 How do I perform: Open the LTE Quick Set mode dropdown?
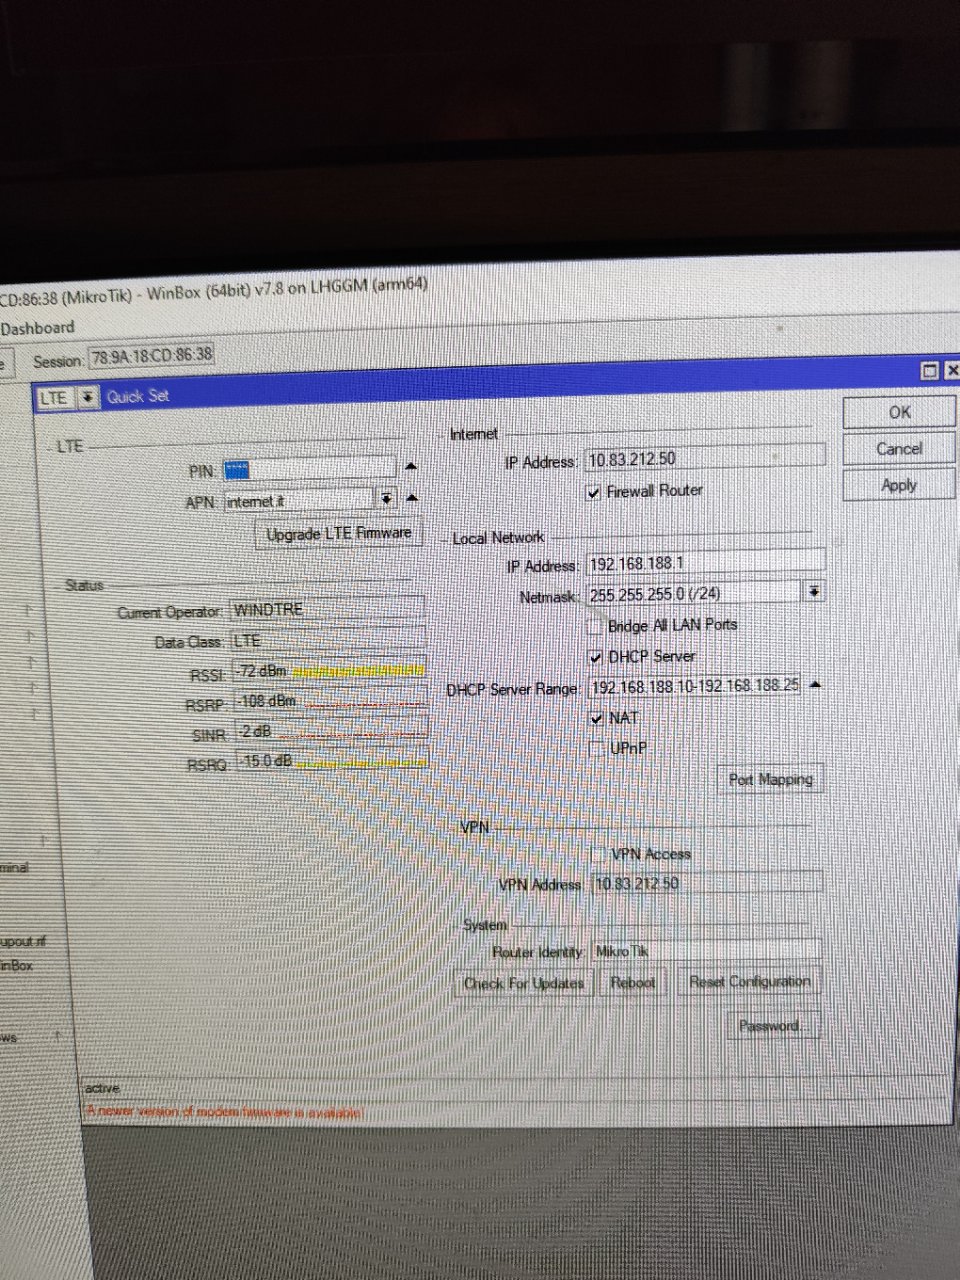88,397
